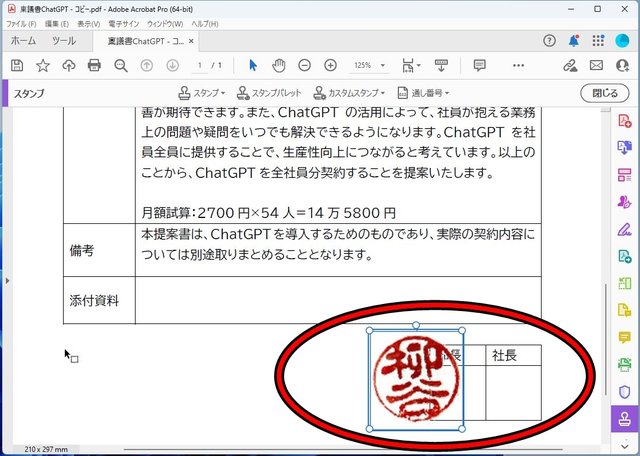Zoom in with the plus icon

(x=330, y=65)
